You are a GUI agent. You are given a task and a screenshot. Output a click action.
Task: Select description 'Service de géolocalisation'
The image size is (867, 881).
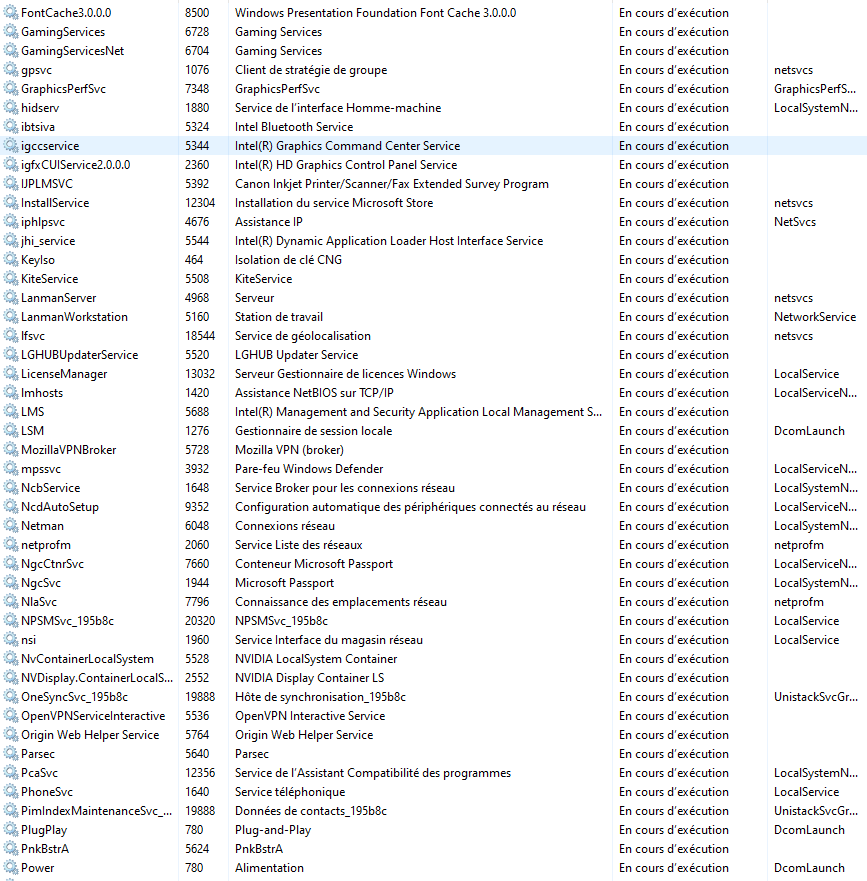303,336
